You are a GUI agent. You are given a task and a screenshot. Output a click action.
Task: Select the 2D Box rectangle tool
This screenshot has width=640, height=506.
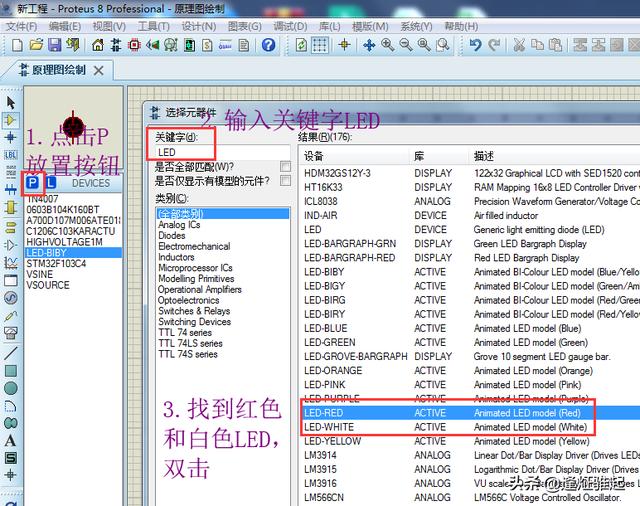[11, 371]
